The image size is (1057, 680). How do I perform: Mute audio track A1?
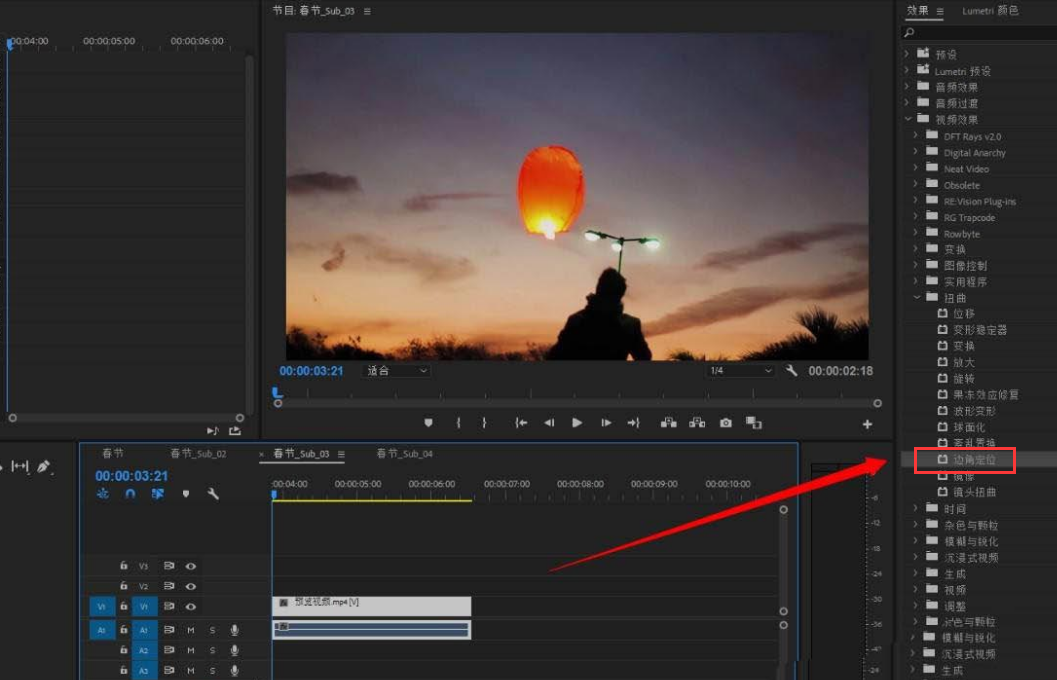(x=190, y=630)
